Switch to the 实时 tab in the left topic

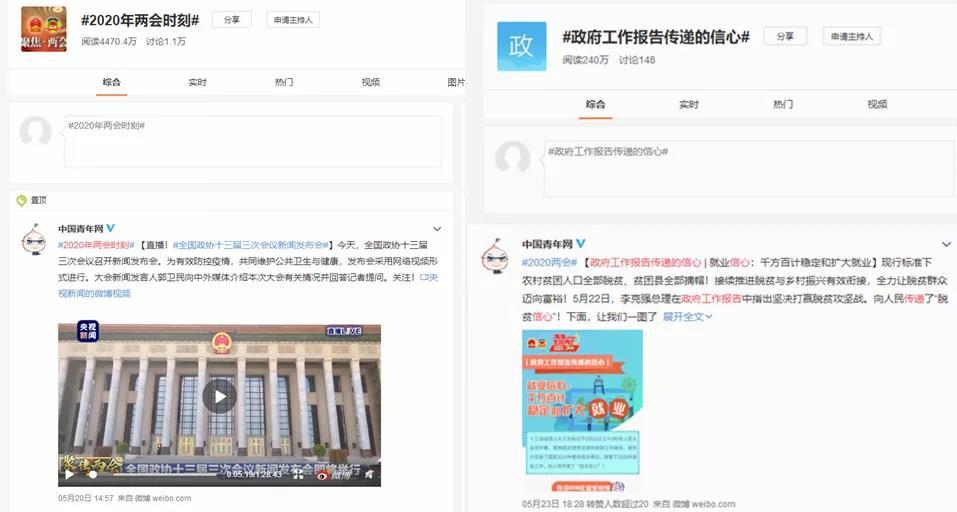198,82
